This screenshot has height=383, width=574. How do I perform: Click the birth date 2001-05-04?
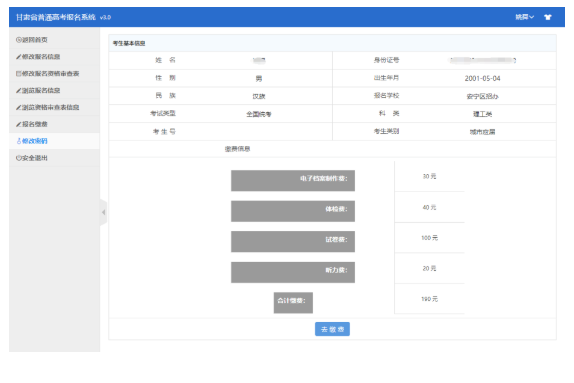coord(482,78)
